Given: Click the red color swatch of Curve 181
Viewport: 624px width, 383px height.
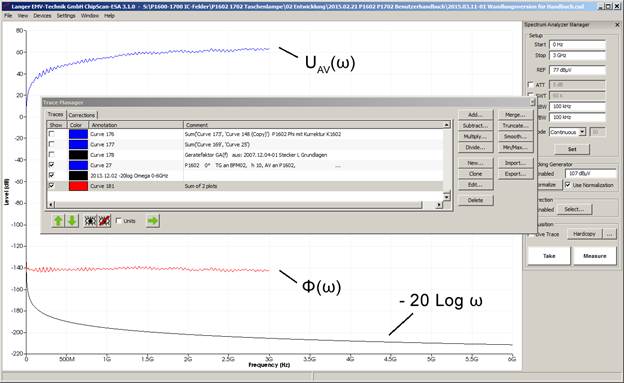Looking at the screenshot, I should click(x=78, y=186).
